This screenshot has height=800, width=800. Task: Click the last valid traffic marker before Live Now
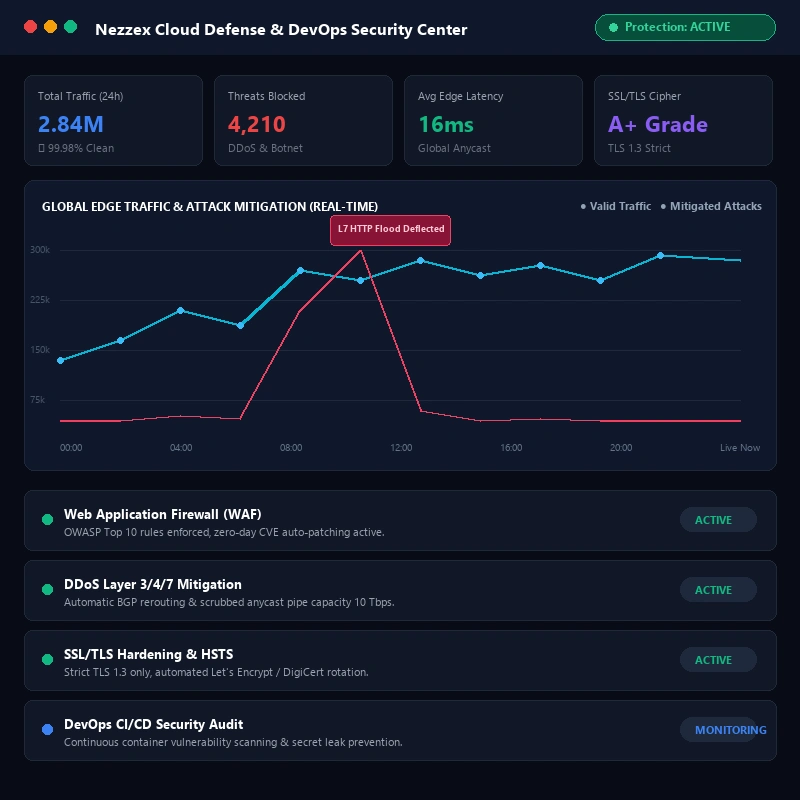click(x=660, y=255)
